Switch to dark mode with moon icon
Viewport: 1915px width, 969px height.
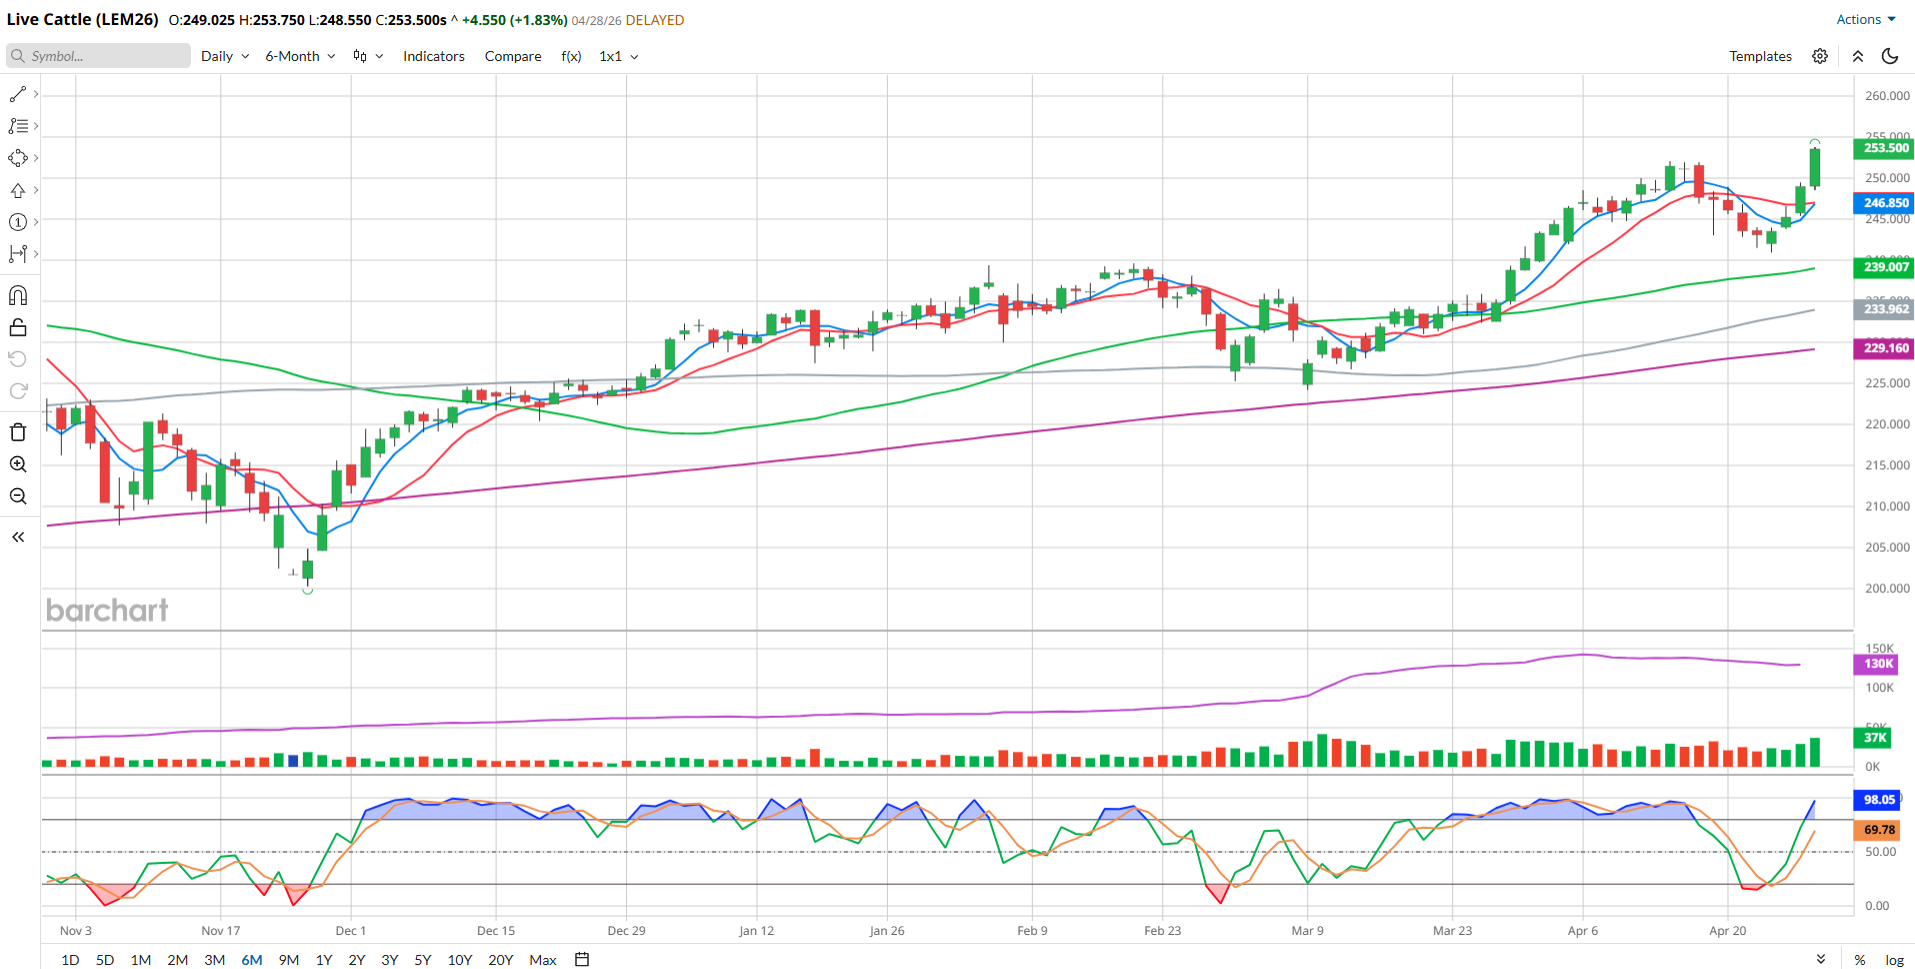point(1890,56)
